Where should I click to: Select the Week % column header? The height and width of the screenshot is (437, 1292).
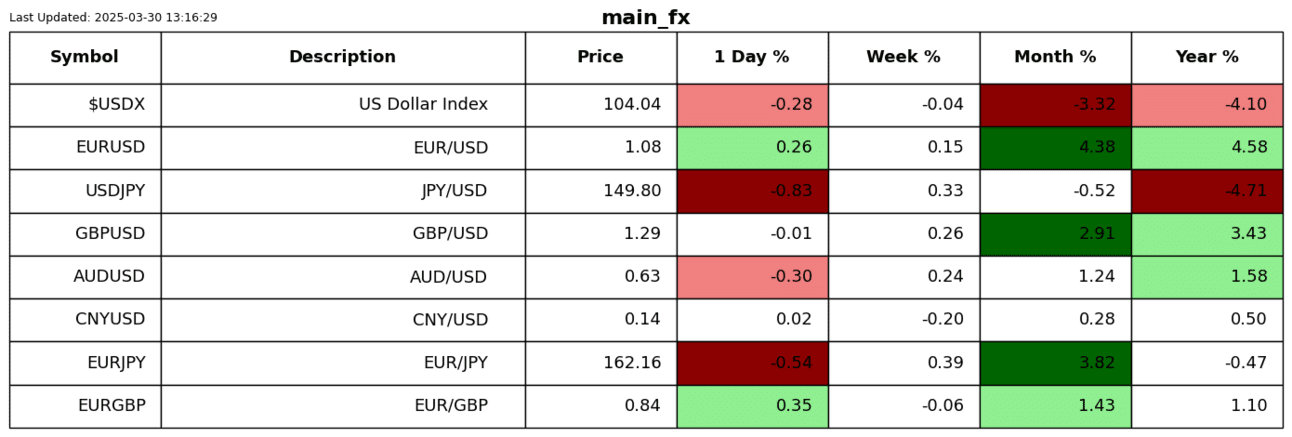[x=903, y=57]
